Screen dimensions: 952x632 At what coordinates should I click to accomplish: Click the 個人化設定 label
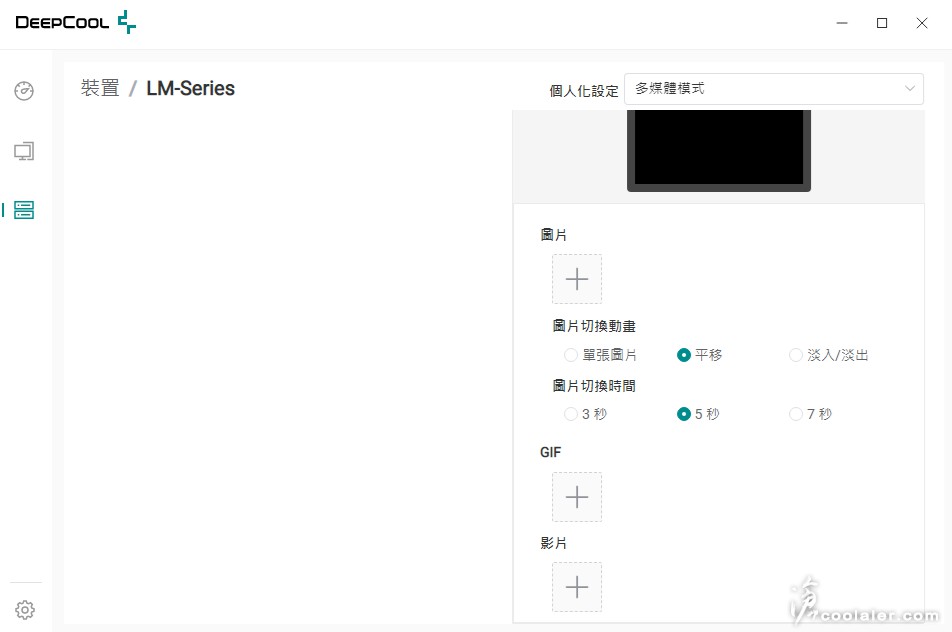pyautogui.click(x=583, y=91)
